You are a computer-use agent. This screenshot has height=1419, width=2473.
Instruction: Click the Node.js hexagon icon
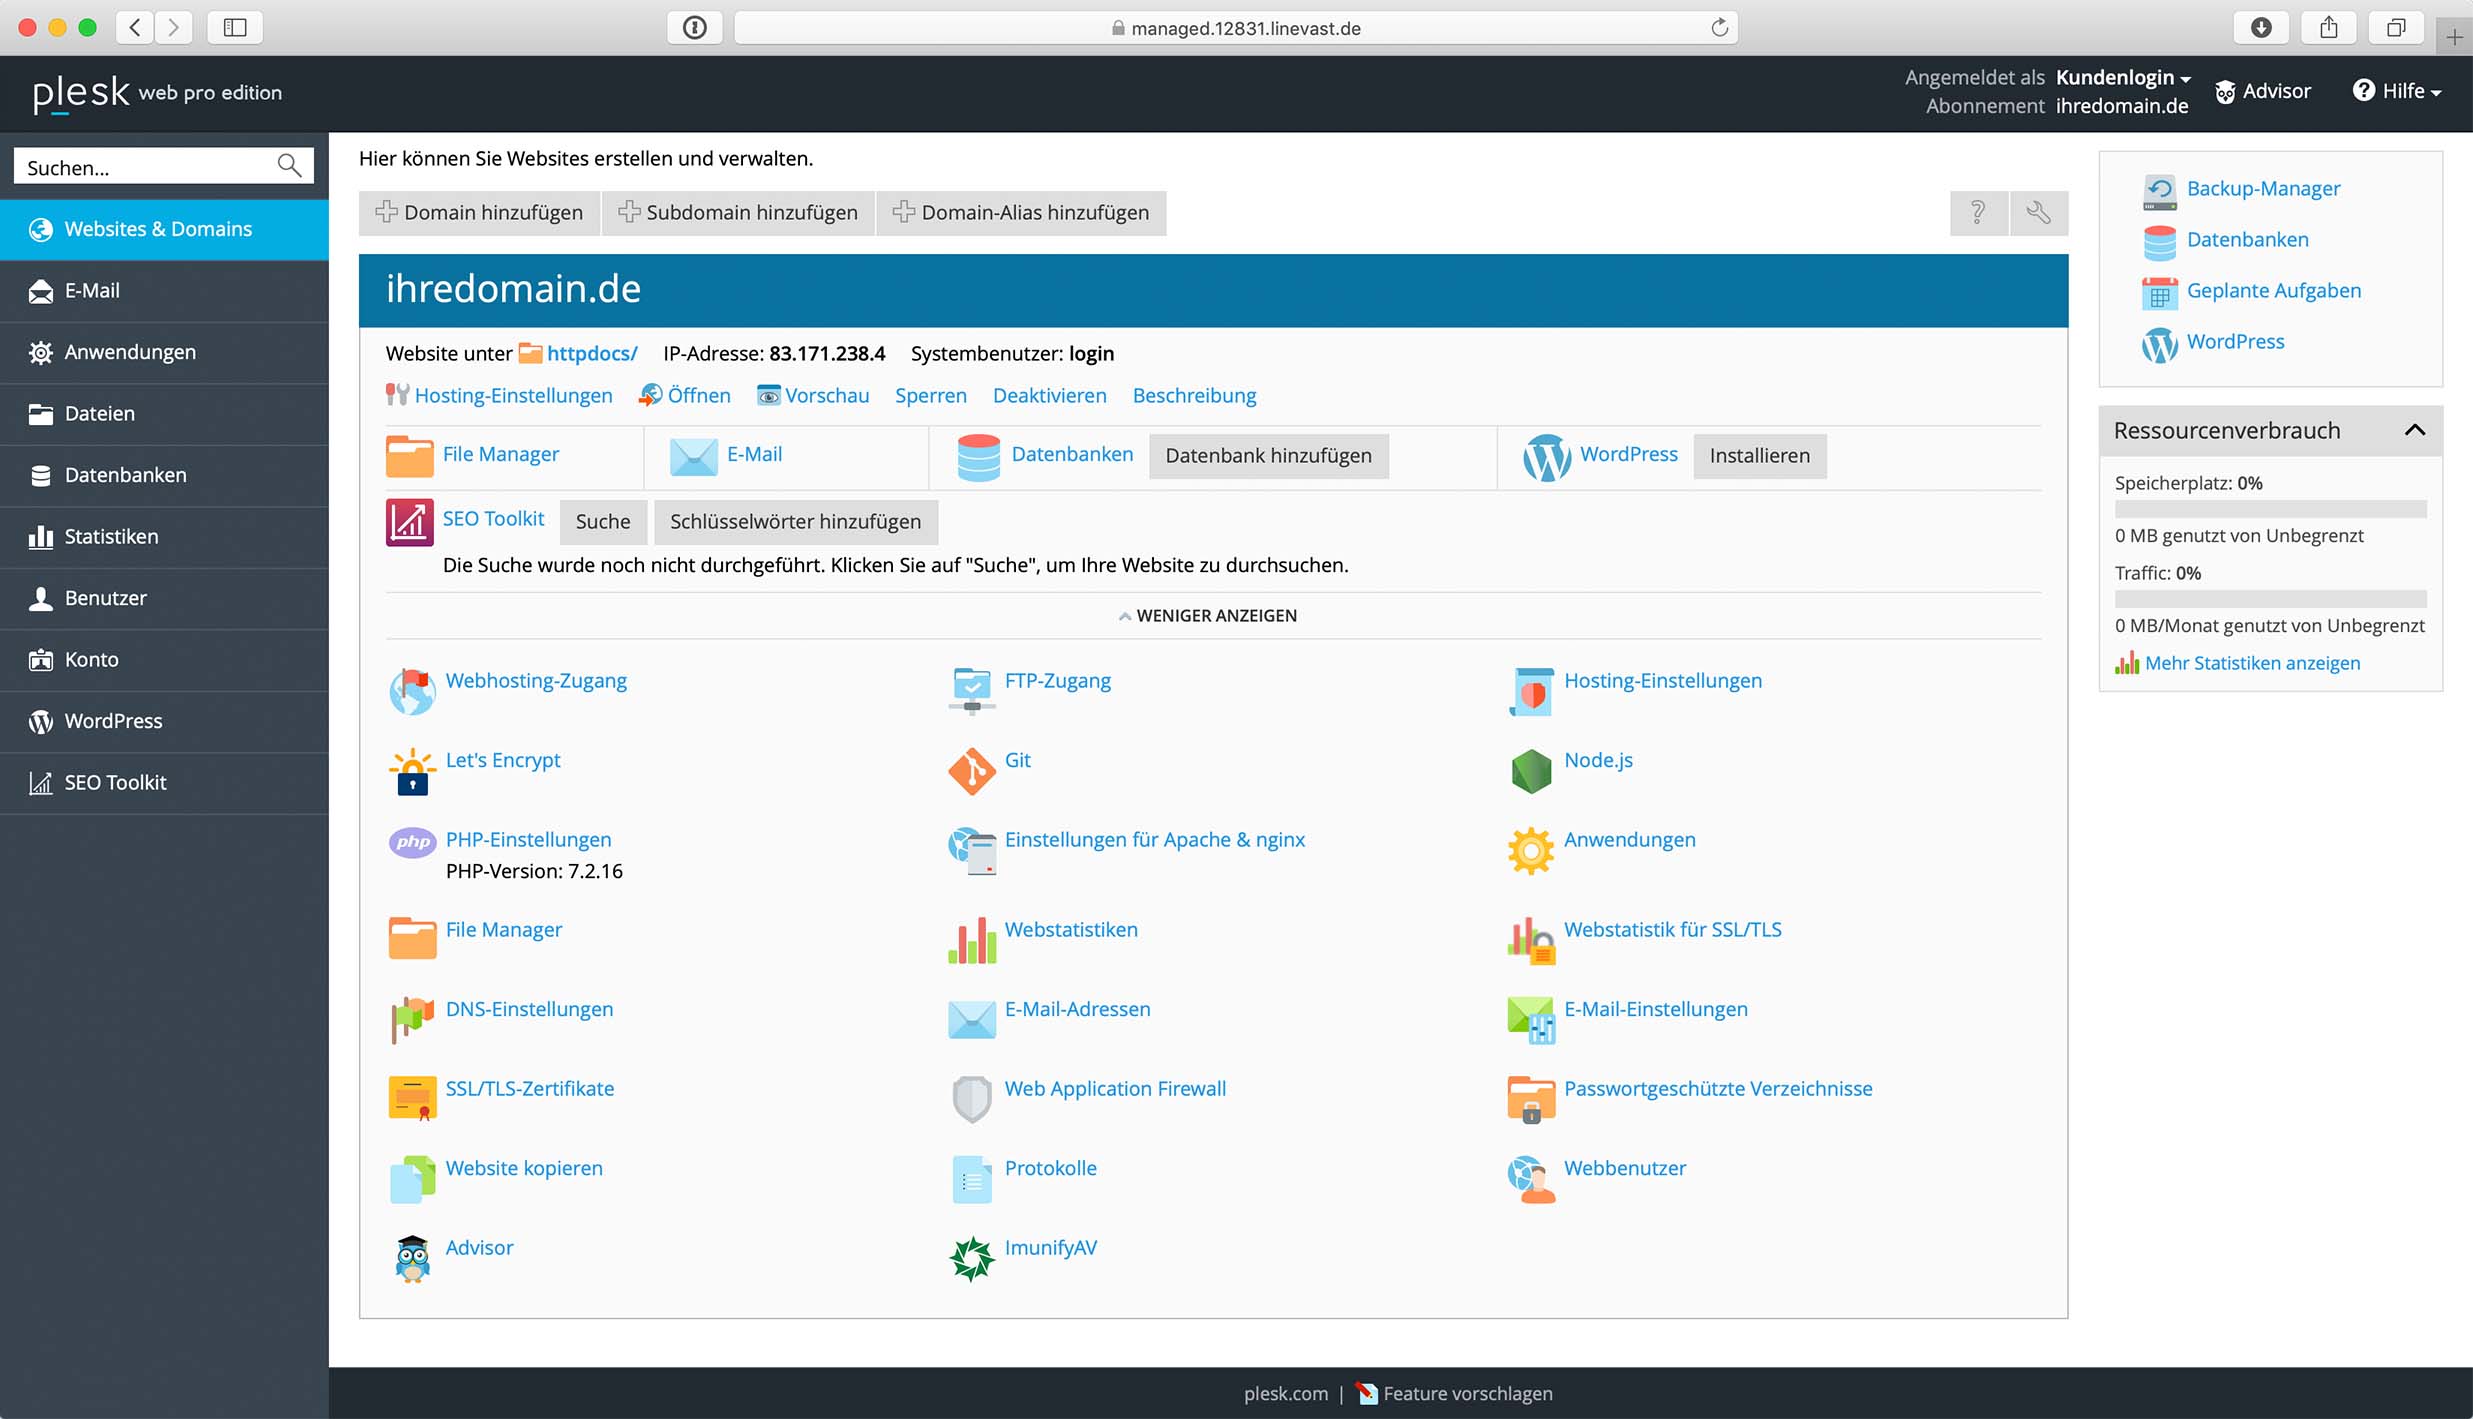(x=1531, y=772)
